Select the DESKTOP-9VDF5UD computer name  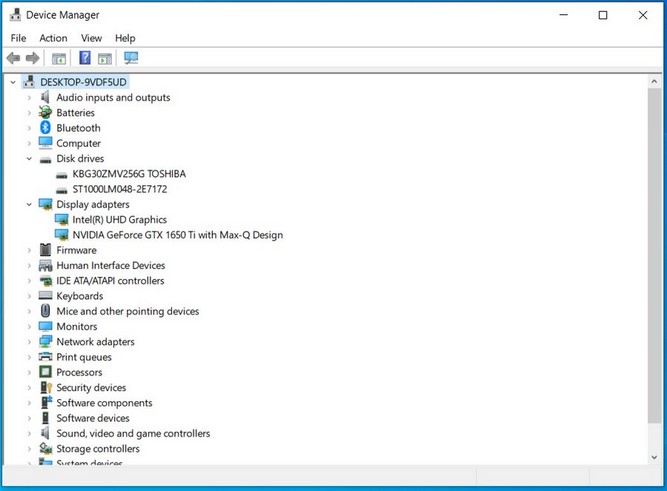[83, 82]
